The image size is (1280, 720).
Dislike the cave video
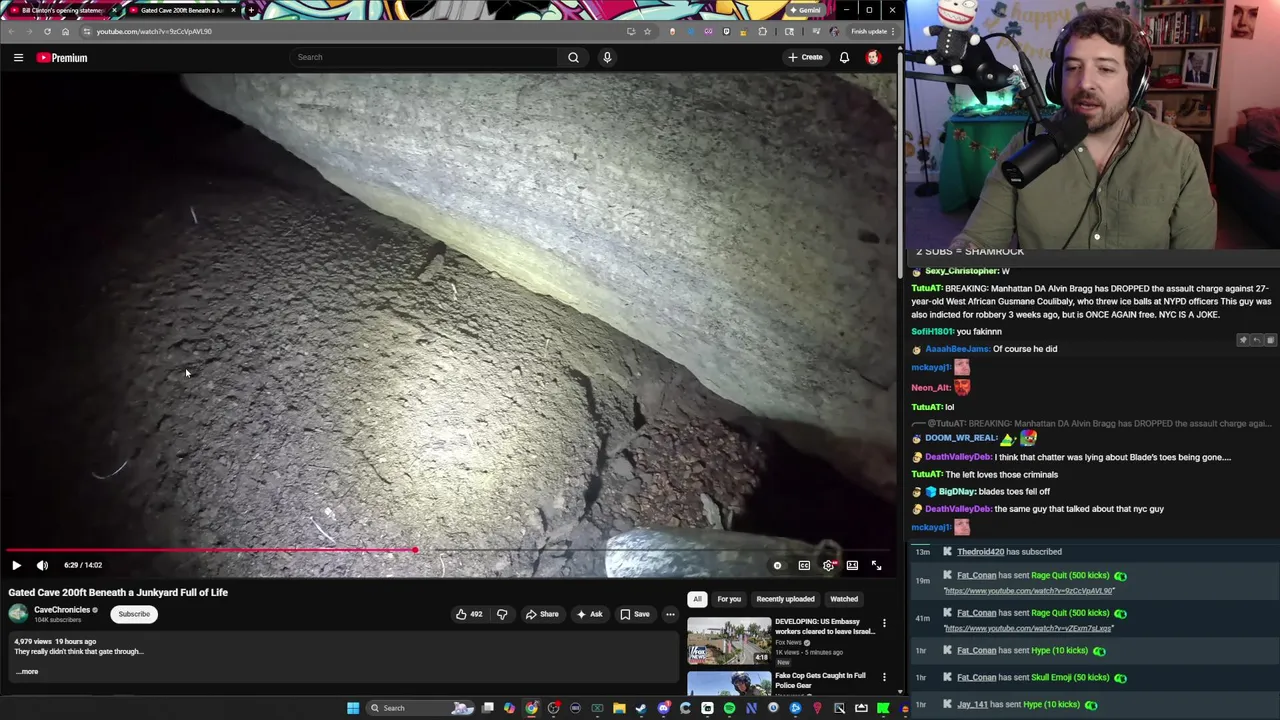pos(502,614)
